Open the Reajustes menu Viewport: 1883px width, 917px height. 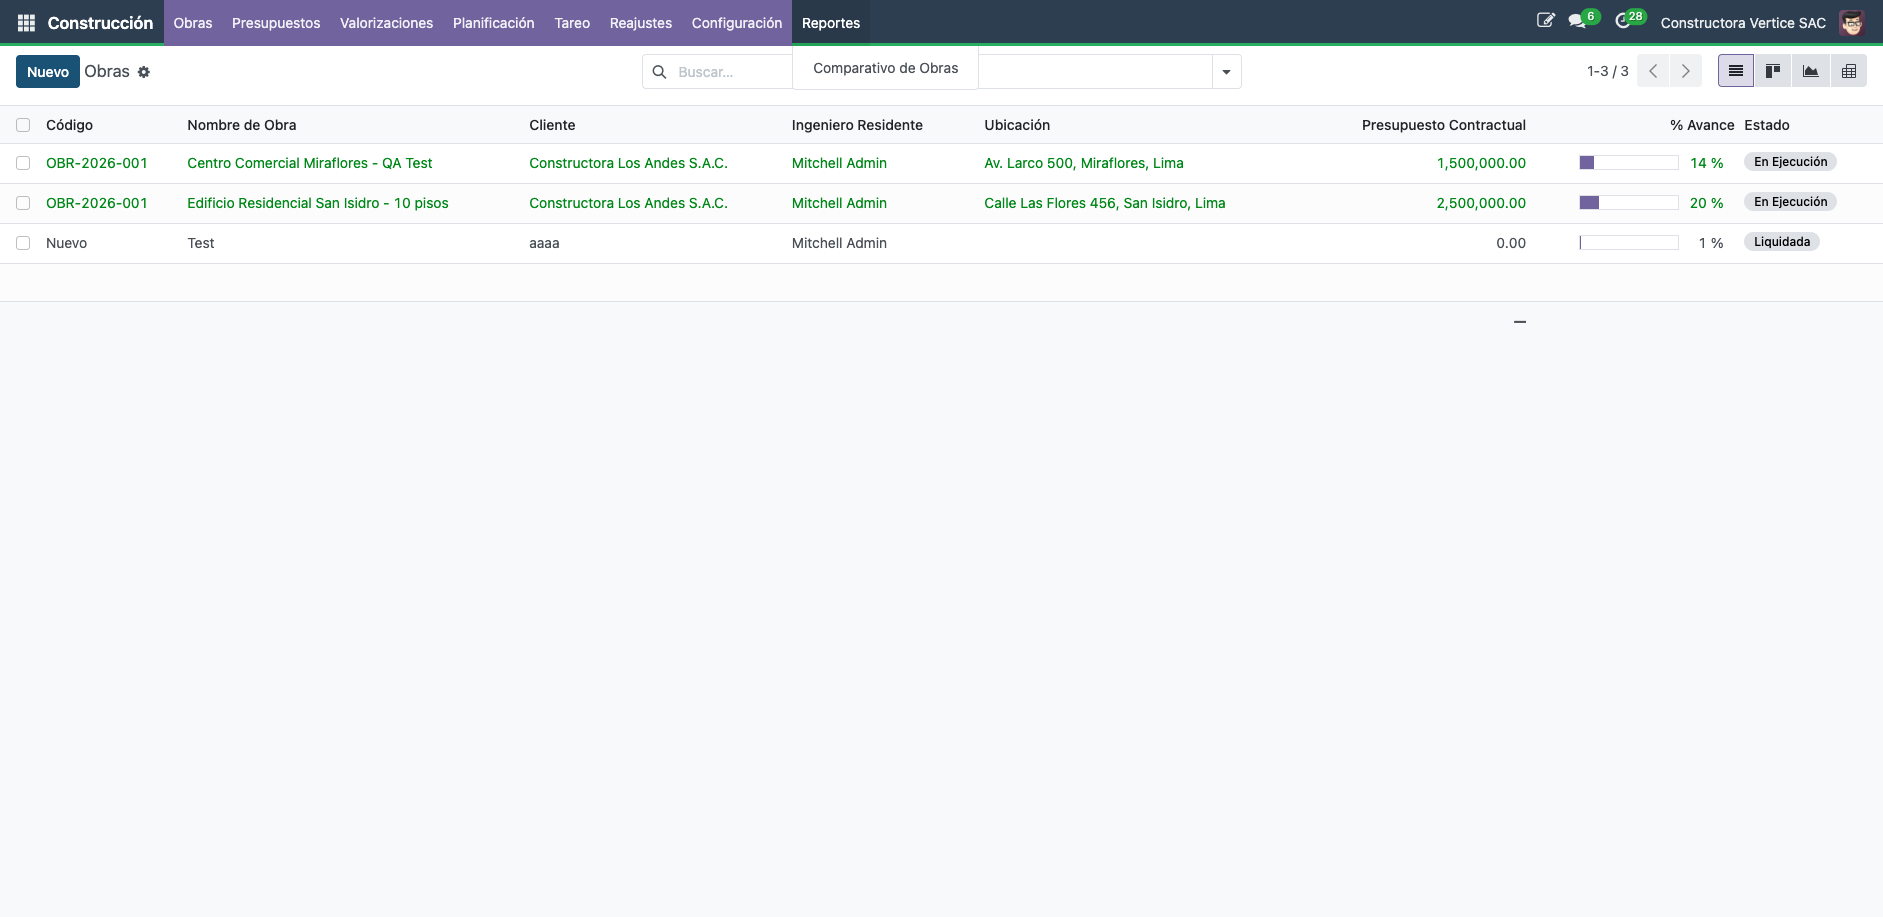tap(641, 23)
